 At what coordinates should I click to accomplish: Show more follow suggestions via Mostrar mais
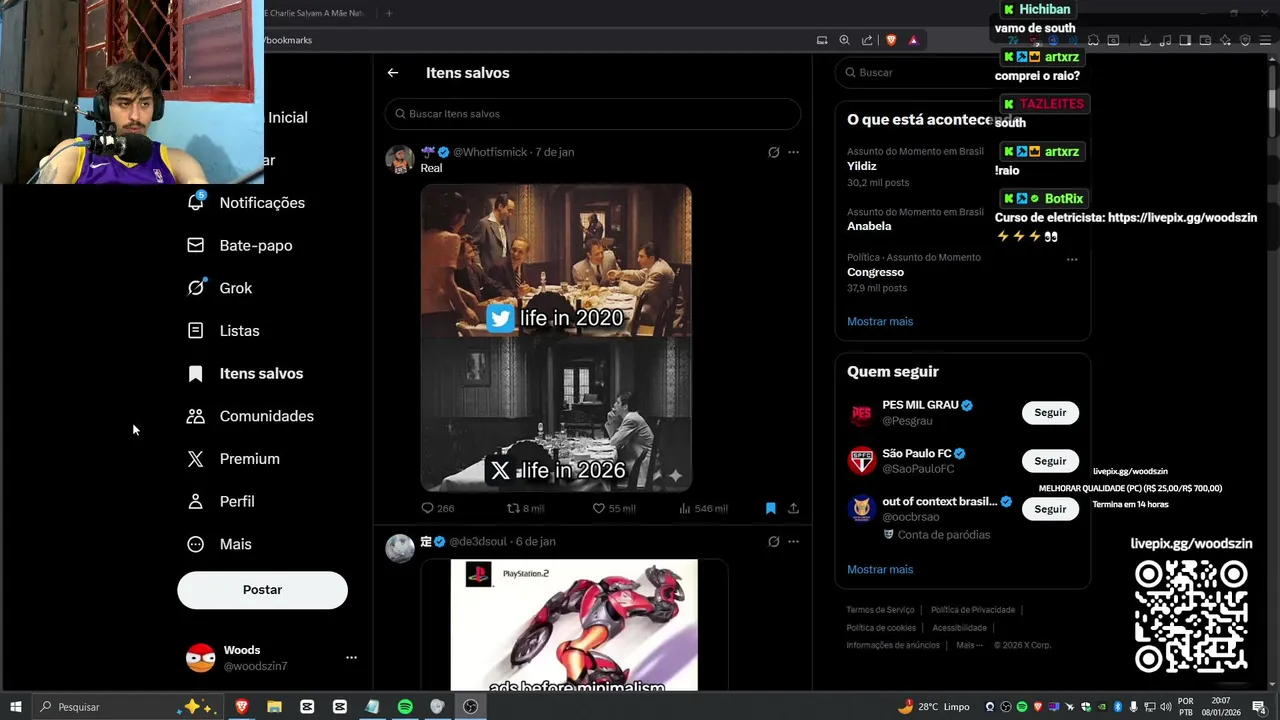tap(880, 569)
